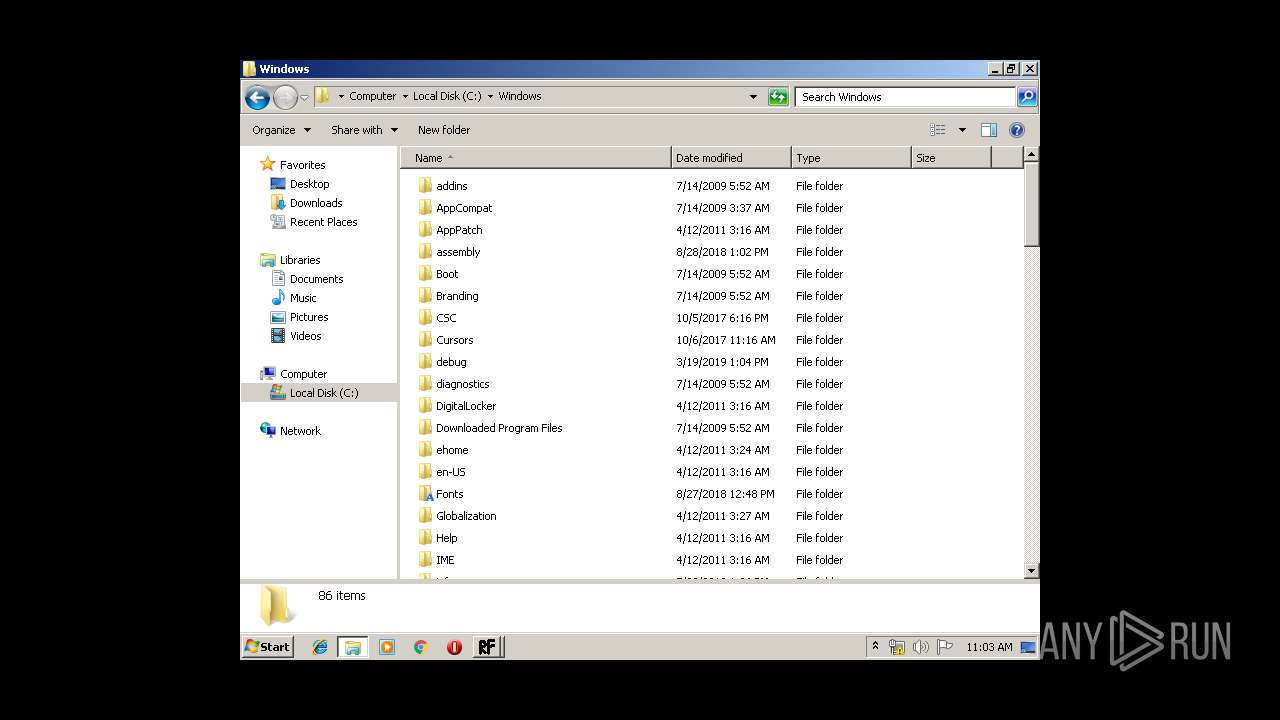This screenshot has height=720, width=1280.
Task: Click the Help folder name
Action: click(447, 538)
